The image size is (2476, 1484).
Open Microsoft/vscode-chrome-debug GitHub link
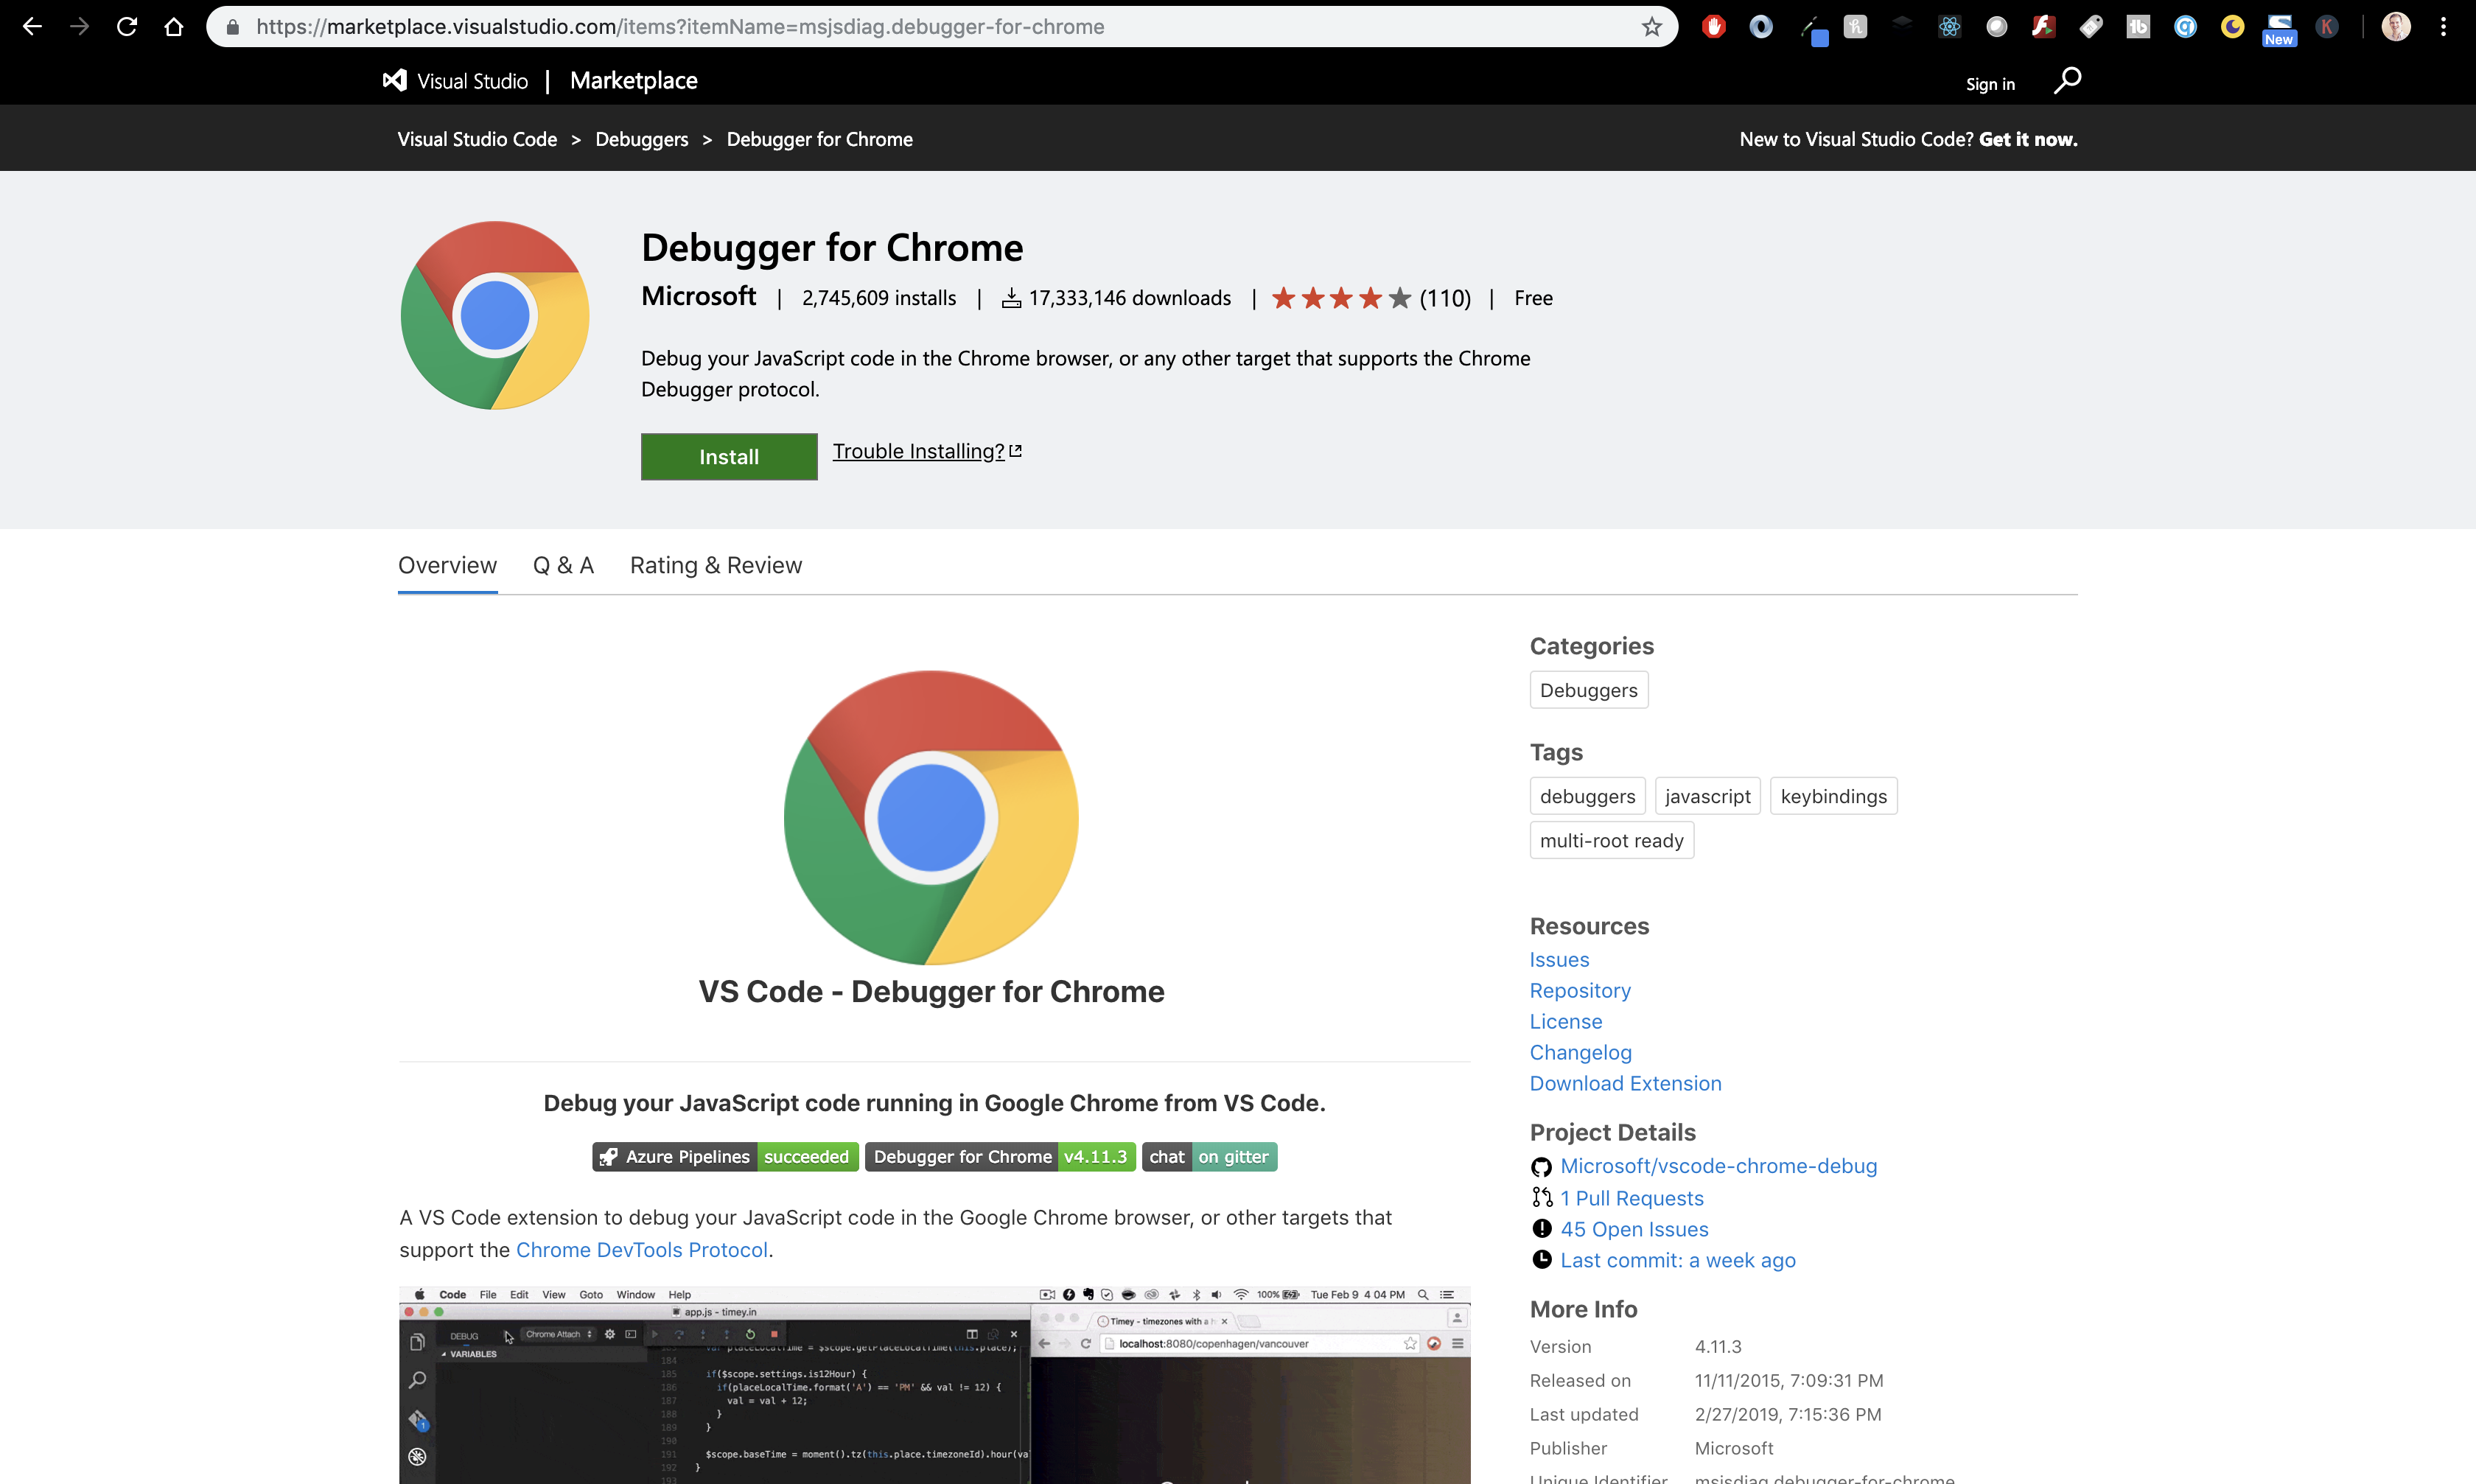tap(1718, 1166)
